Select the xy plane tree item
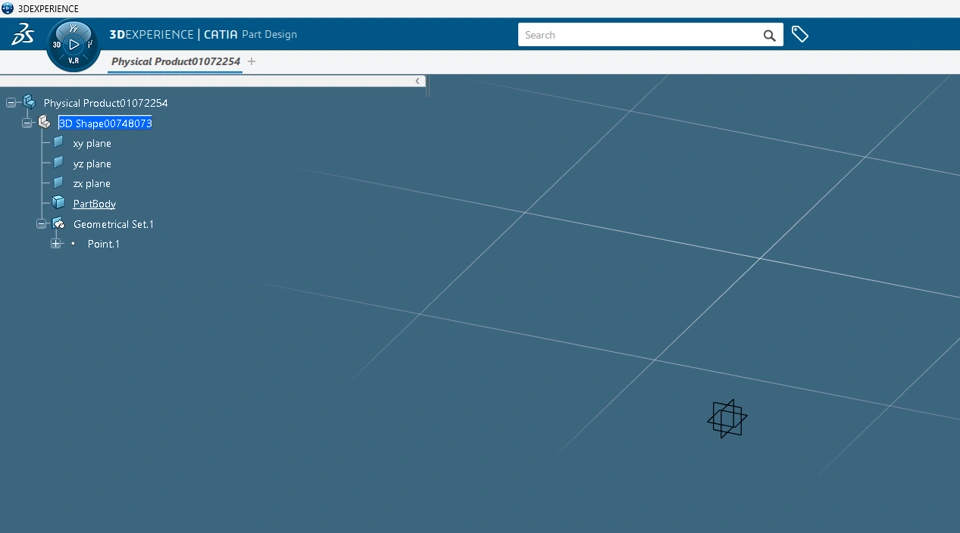Screen dimensions: 960x533 pyautogui.click(x=92, y=143)
